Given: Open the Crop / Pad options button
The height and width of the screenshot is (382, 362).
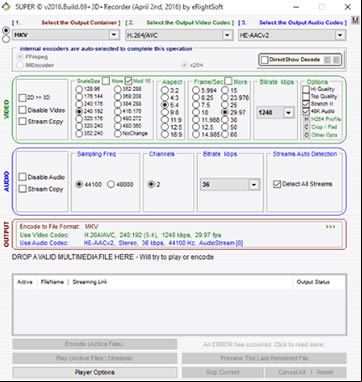Looking at the screenshot, I should 306,127.
